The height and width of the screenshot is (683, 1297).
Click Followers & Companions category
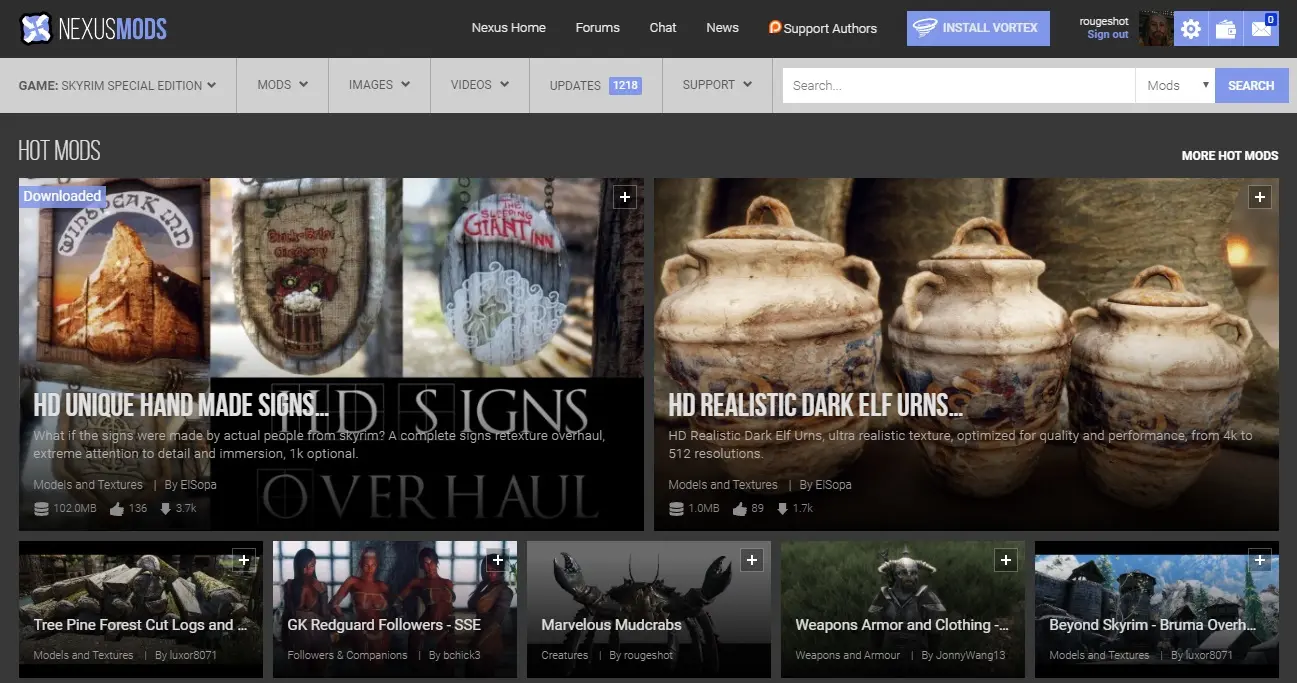point(347,656)
